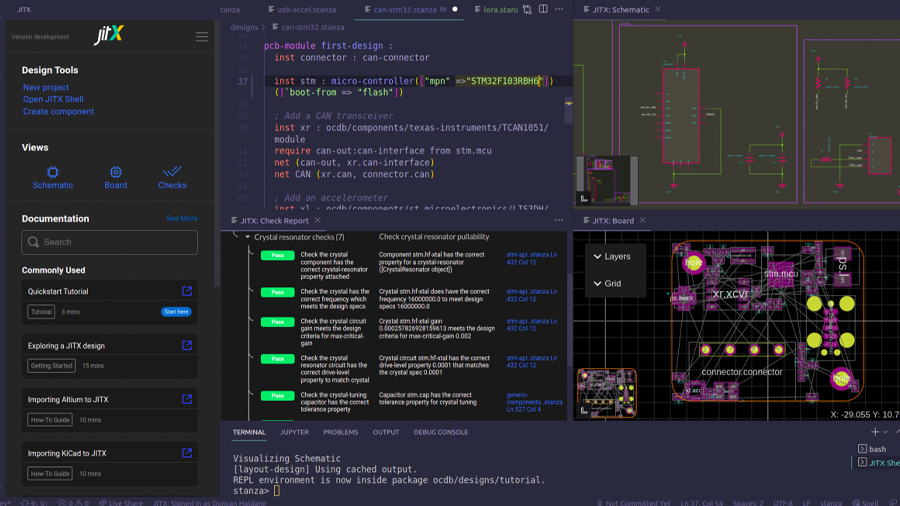Click the Live Share status bar item
The width and height of the screenshot is (900, 506).
click(121, 503)
